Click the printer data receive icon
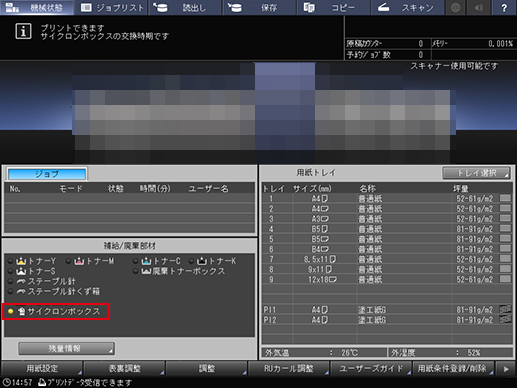This screenshot has width=517, height=388. pyautogui.click(x=42, y=382)
